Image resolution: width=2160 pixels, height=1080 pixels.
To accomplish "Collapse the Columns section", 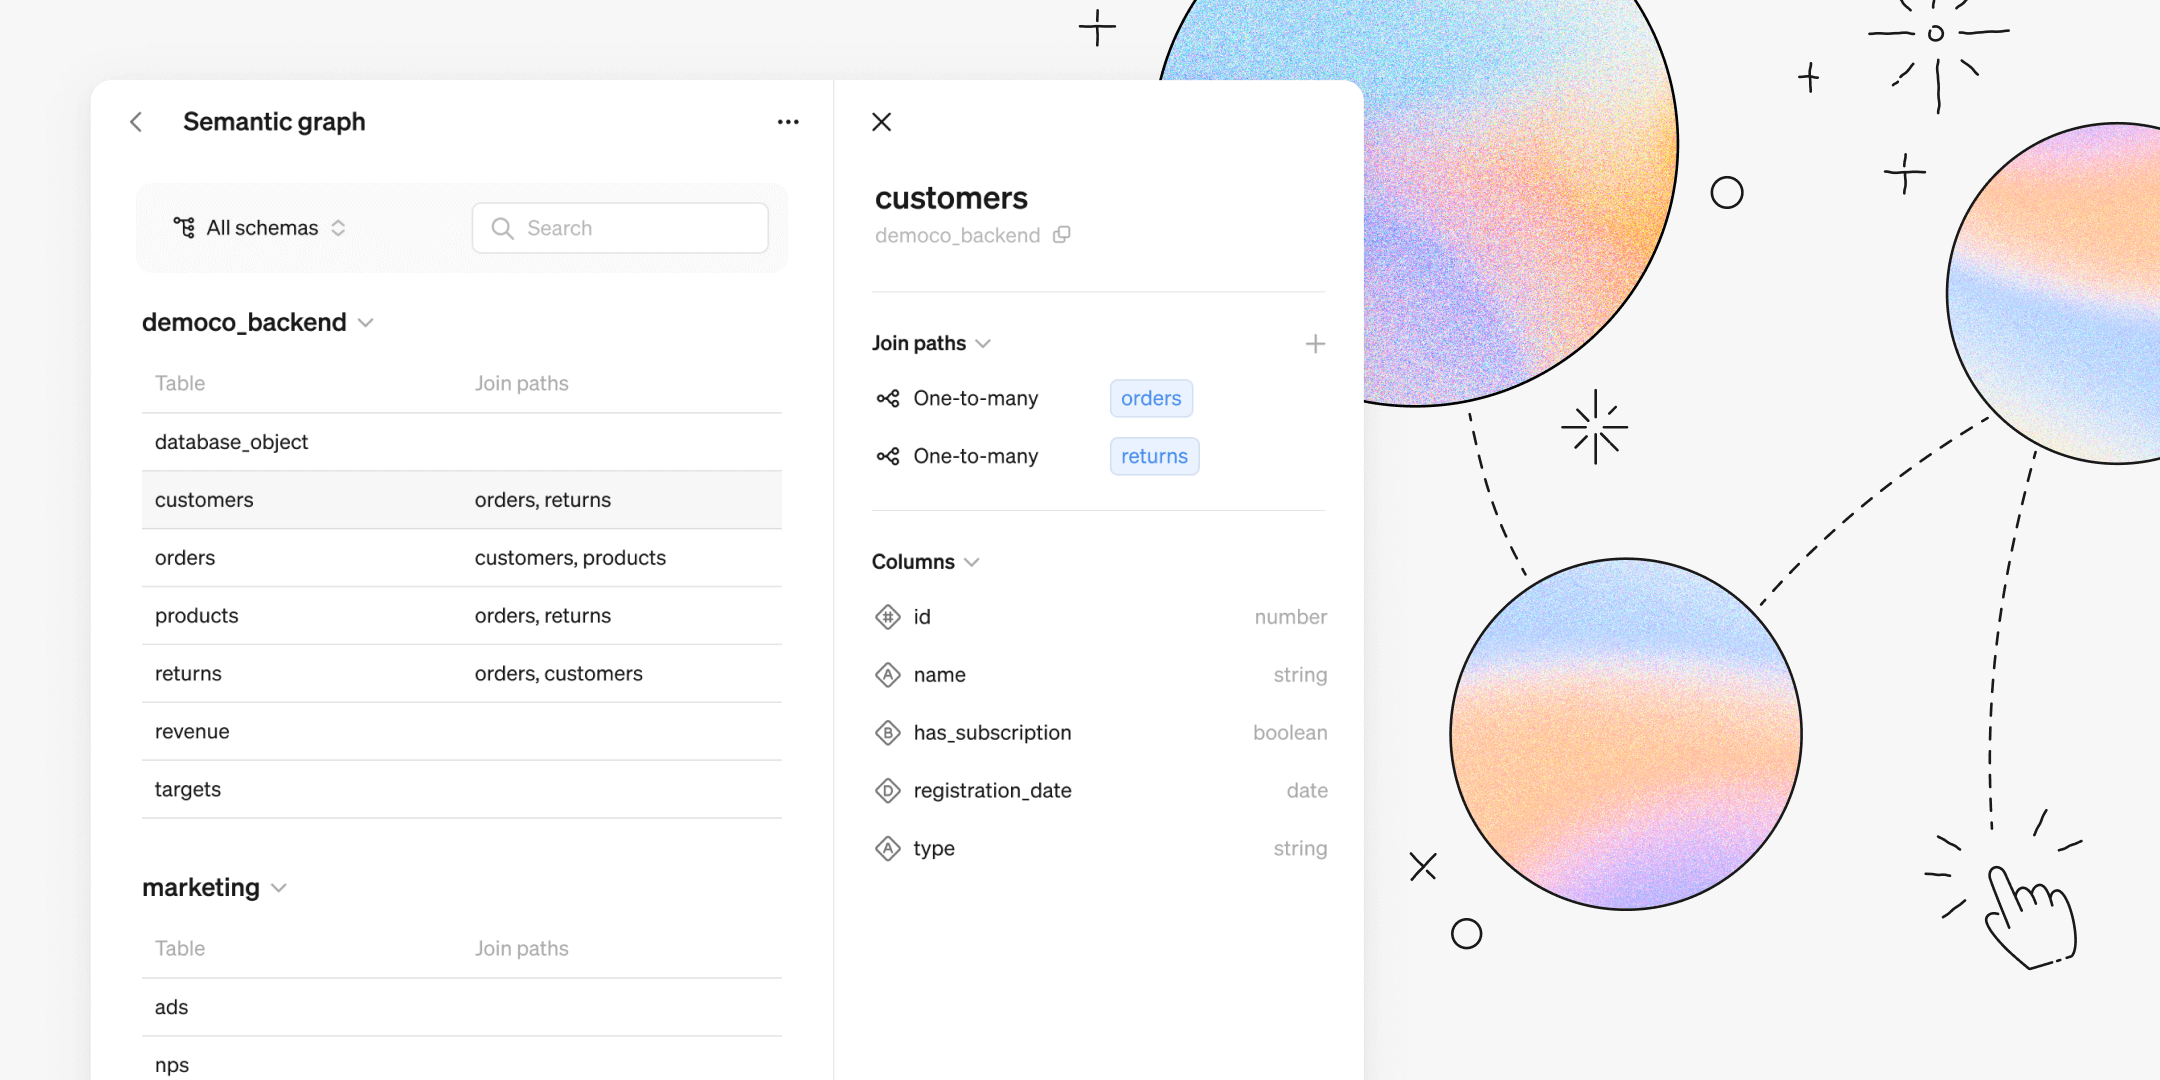I will pos(972,562).
